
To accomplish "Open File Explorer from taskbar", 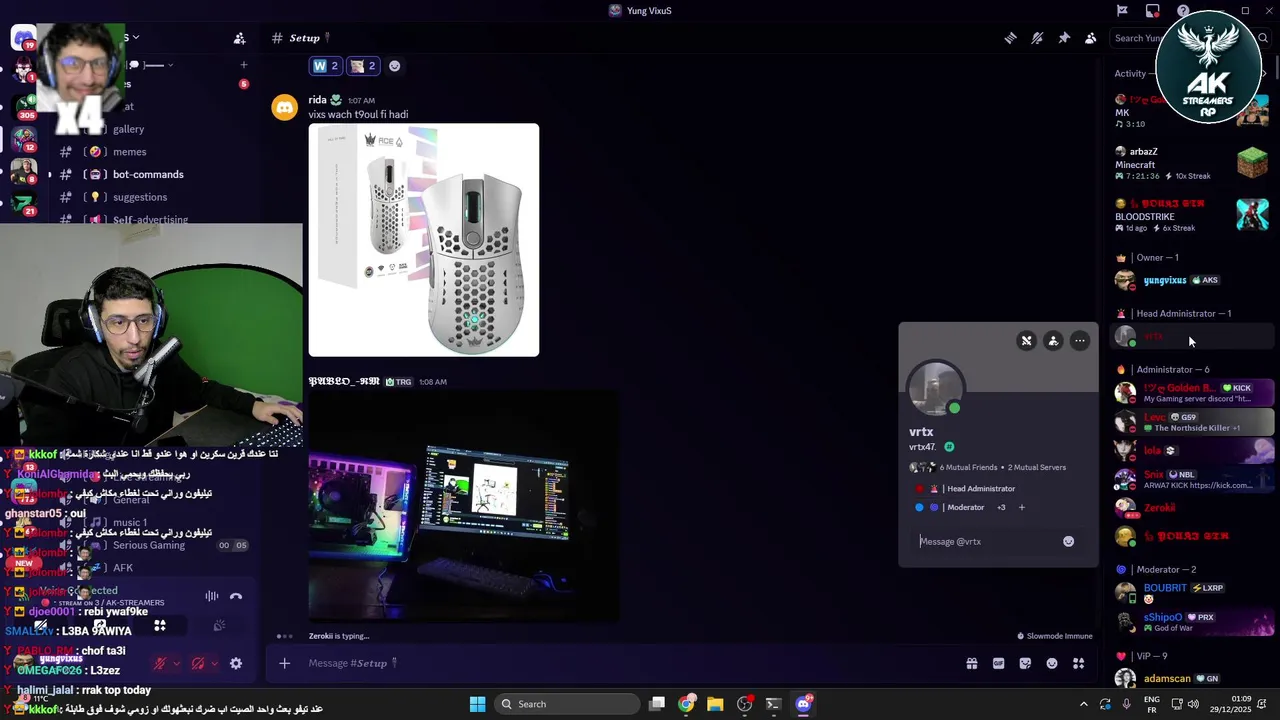I will click(715, 704).
